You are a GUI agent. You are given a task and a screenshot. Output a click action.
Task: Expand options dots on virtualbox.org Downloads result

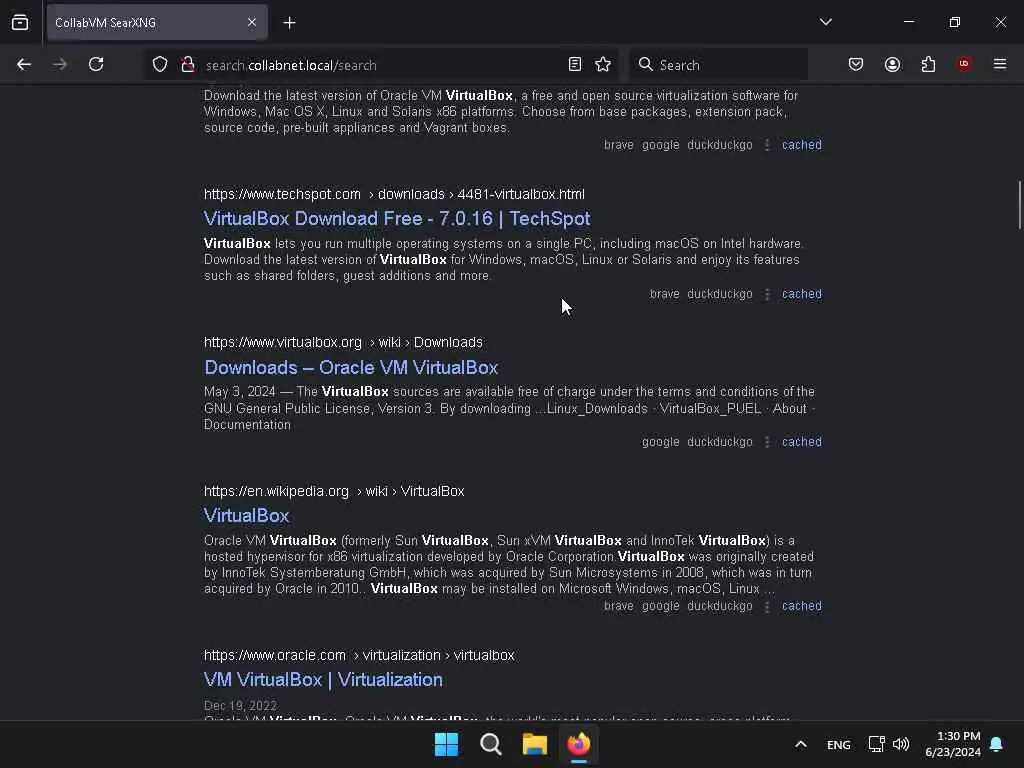(x=767, y=442)
